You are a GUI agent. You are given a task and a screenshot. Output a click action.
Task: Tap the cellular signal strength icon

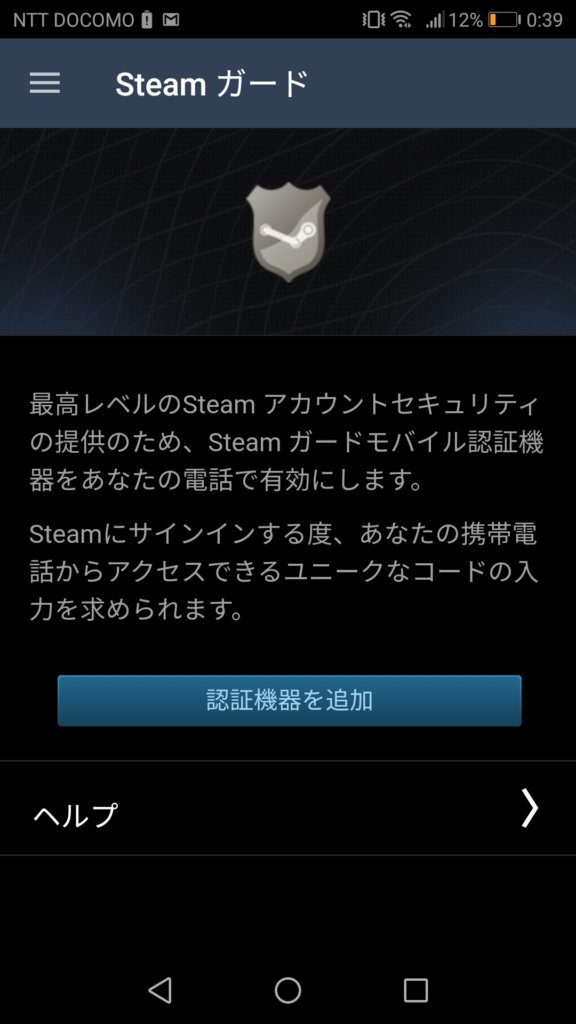click(x=434, y=20)
